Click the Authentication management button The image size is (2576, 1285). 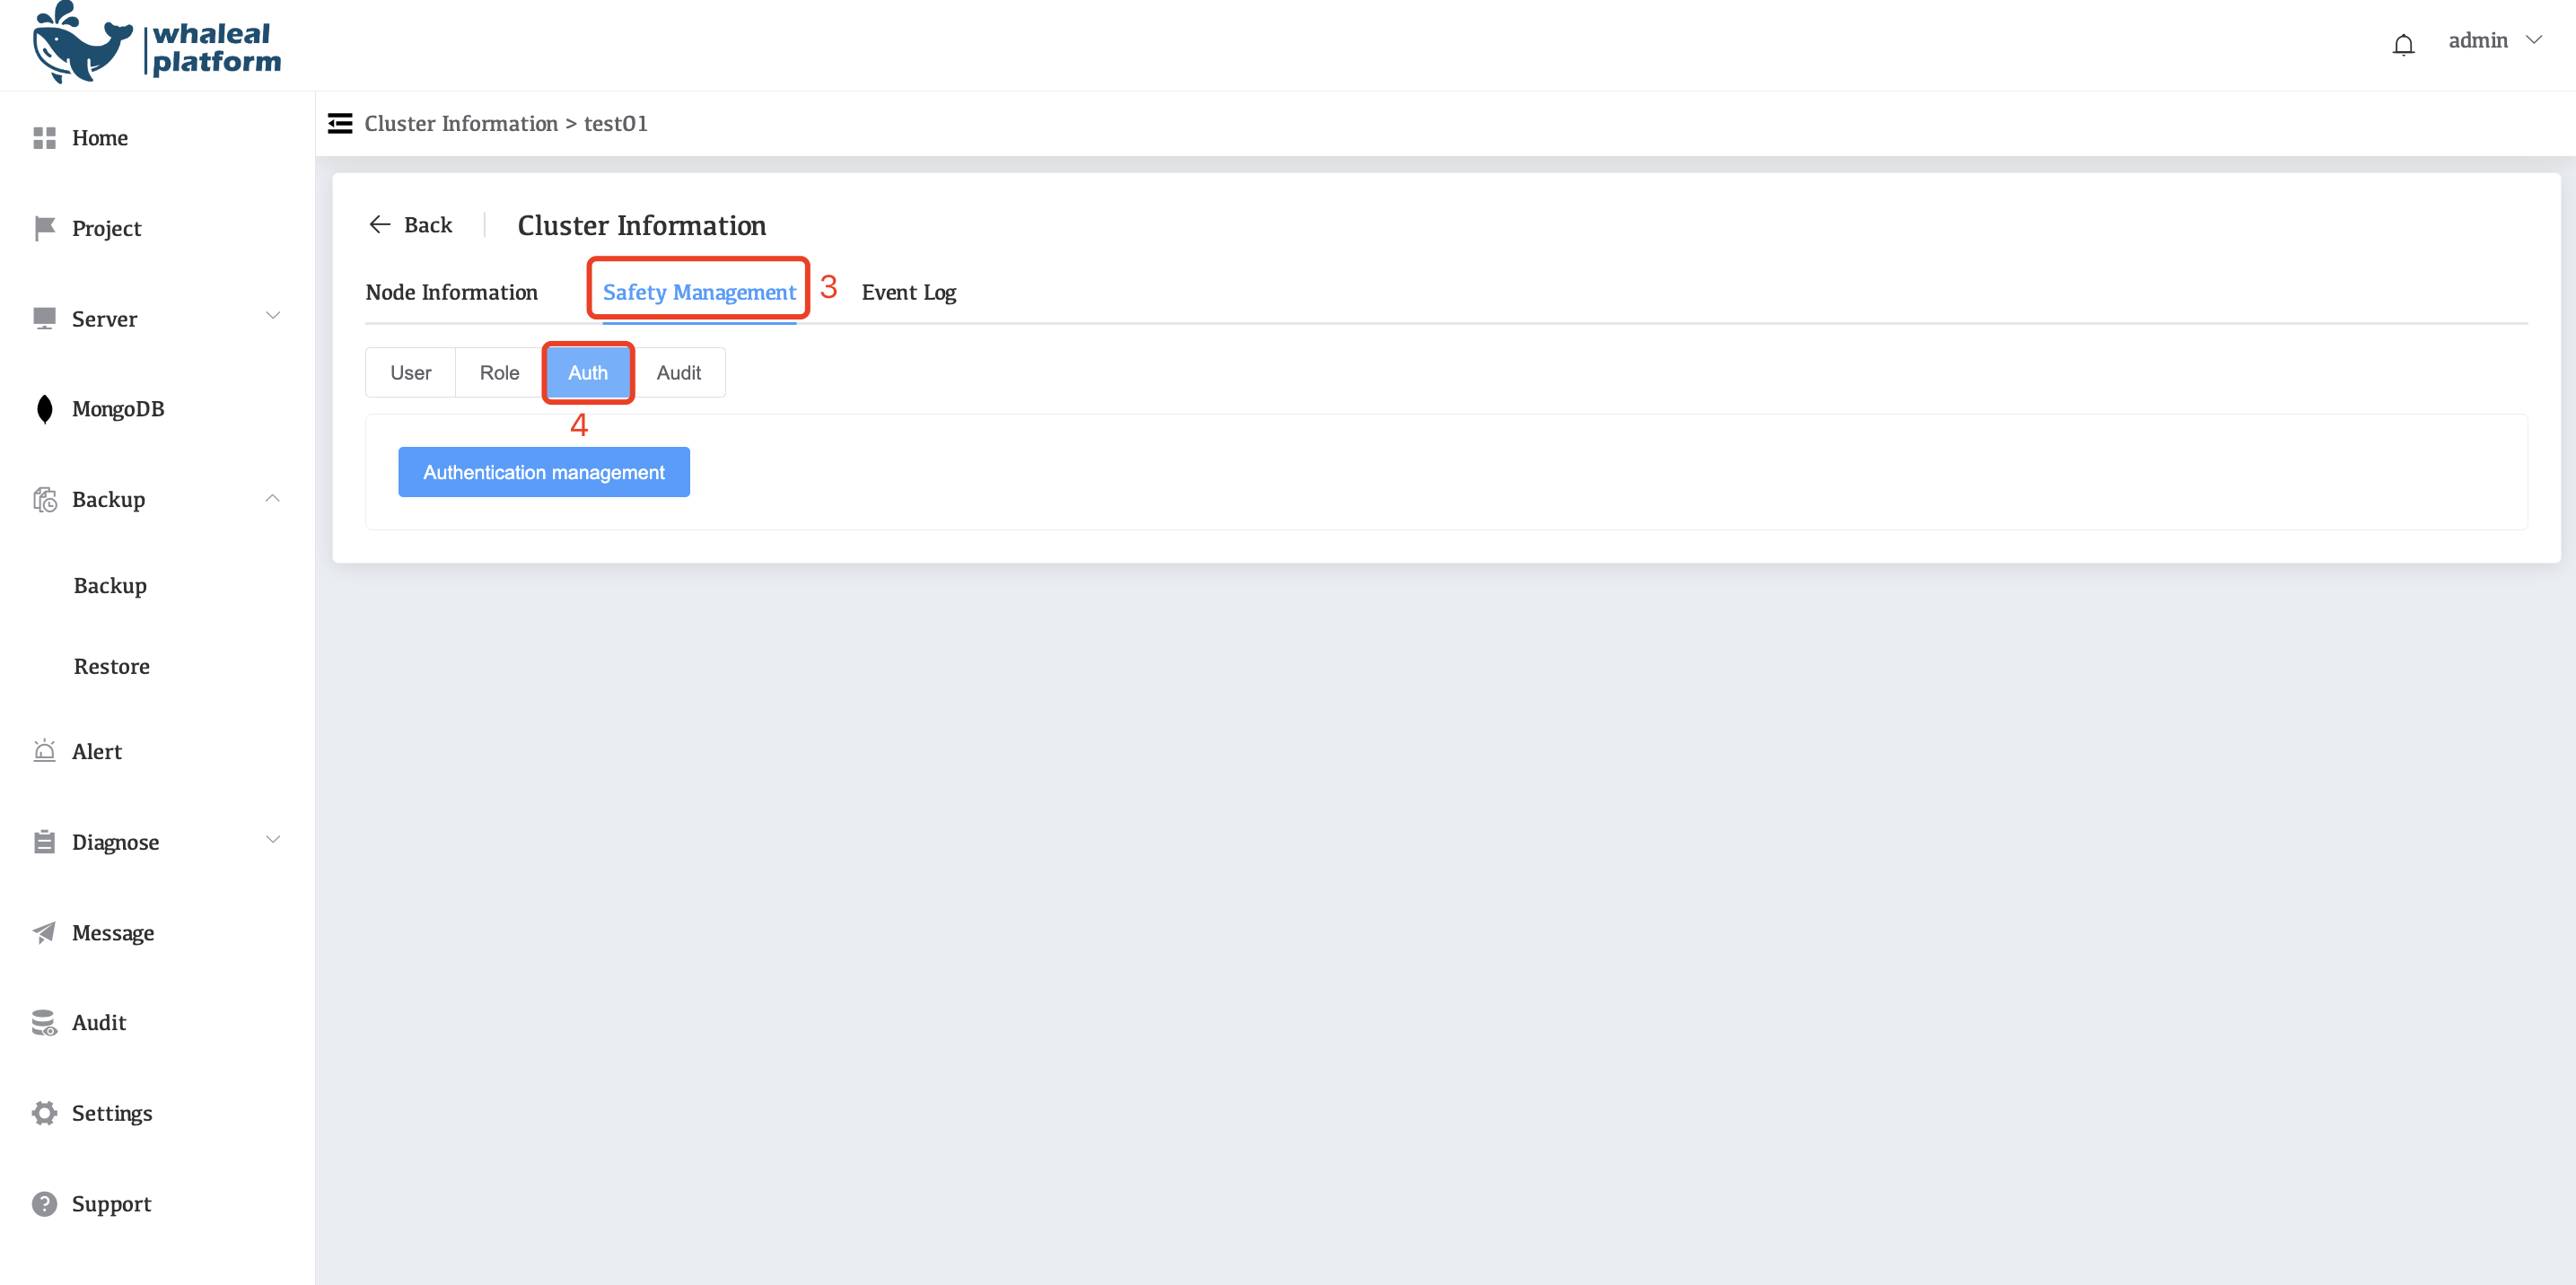[543, 471]
